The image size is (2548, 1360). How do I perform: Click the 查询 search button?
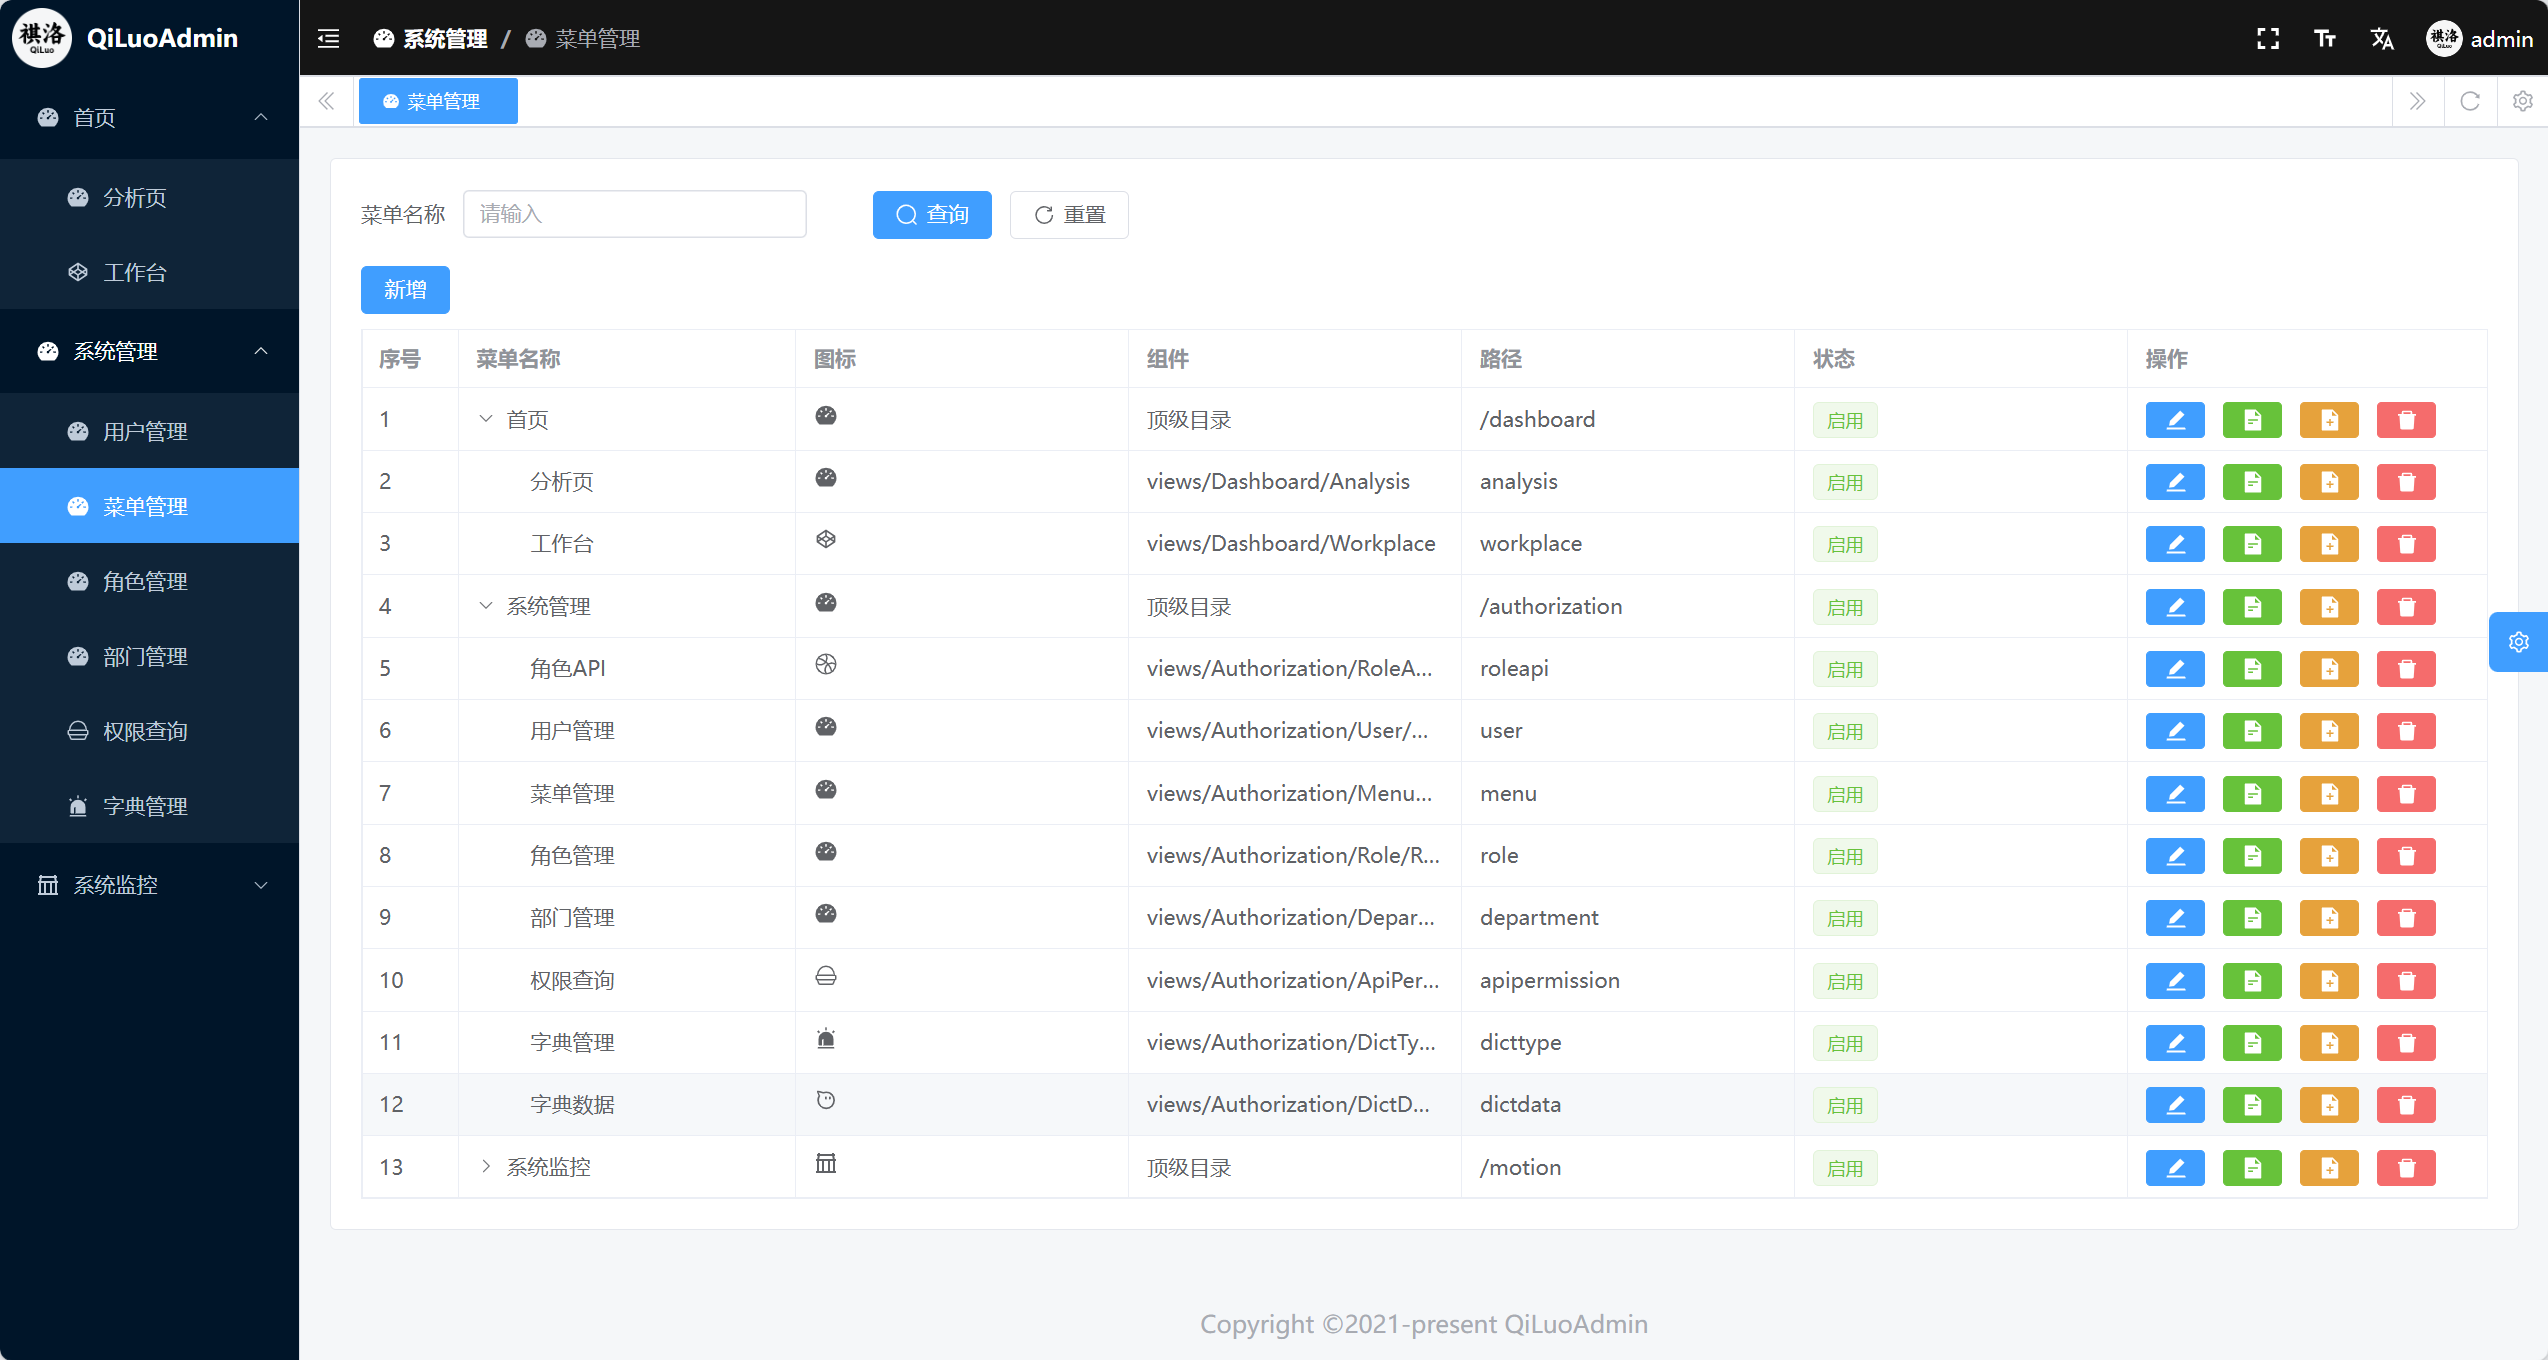click(931, 215)
